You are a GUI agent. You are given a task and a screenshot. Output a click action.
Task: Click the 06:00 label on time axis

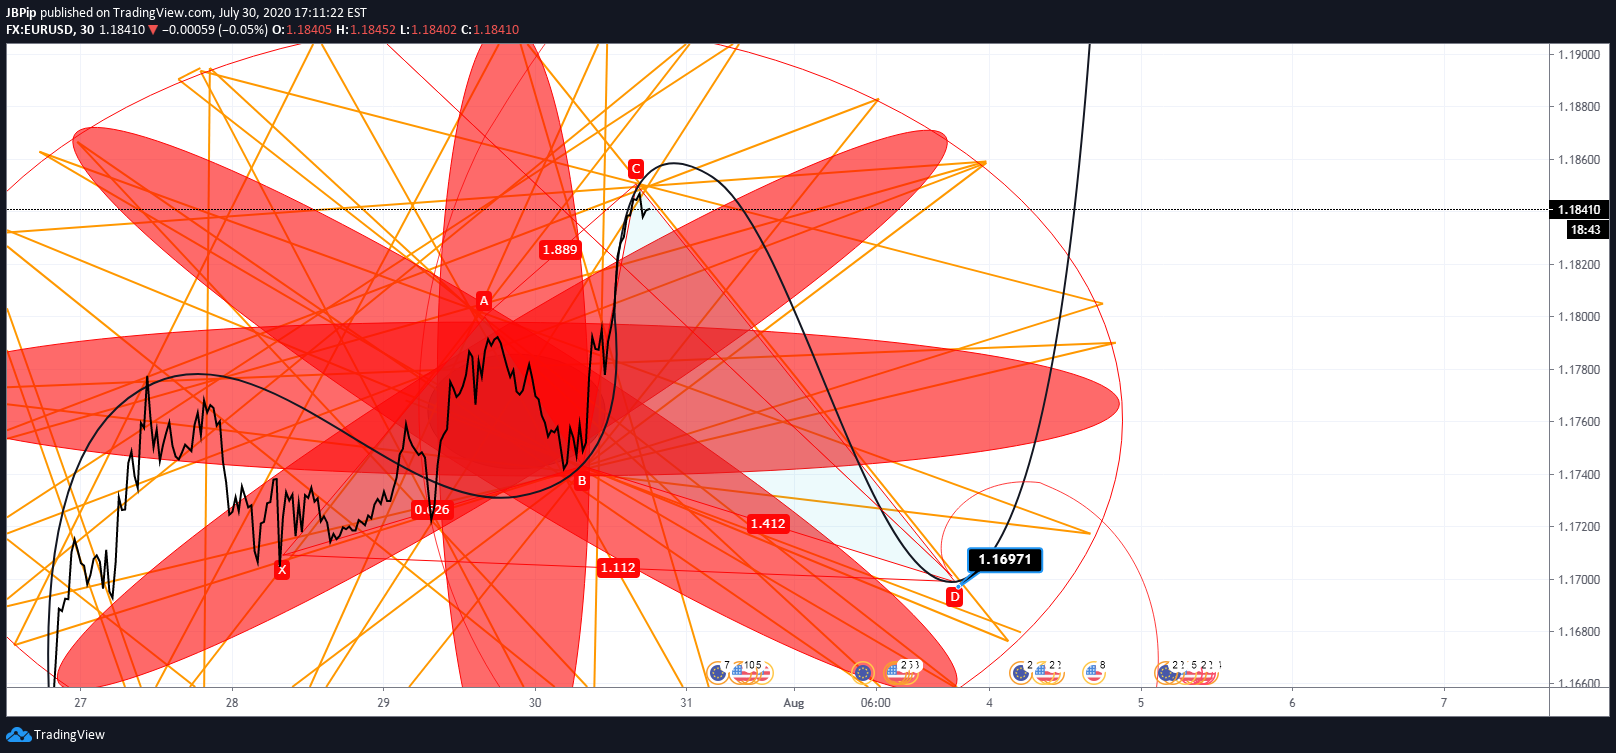[x=875, y=703]
